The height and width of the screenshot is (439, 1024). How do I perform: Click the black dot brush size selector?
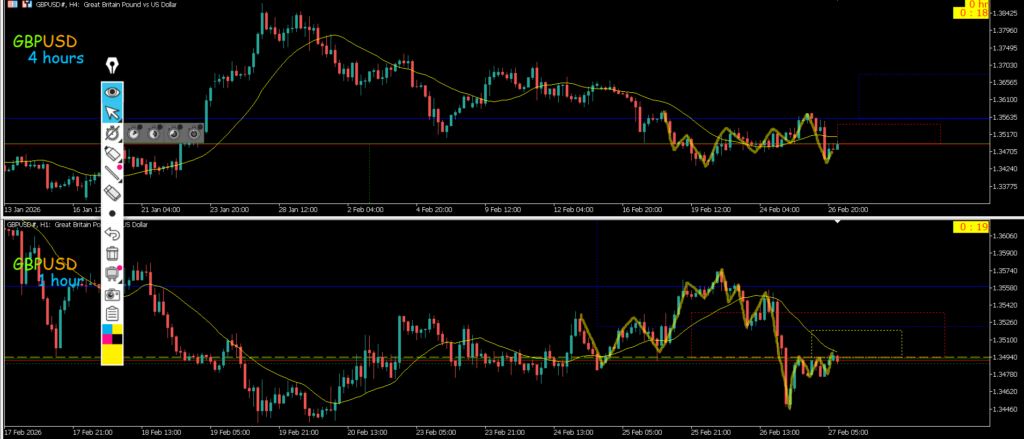pos(113,213)
